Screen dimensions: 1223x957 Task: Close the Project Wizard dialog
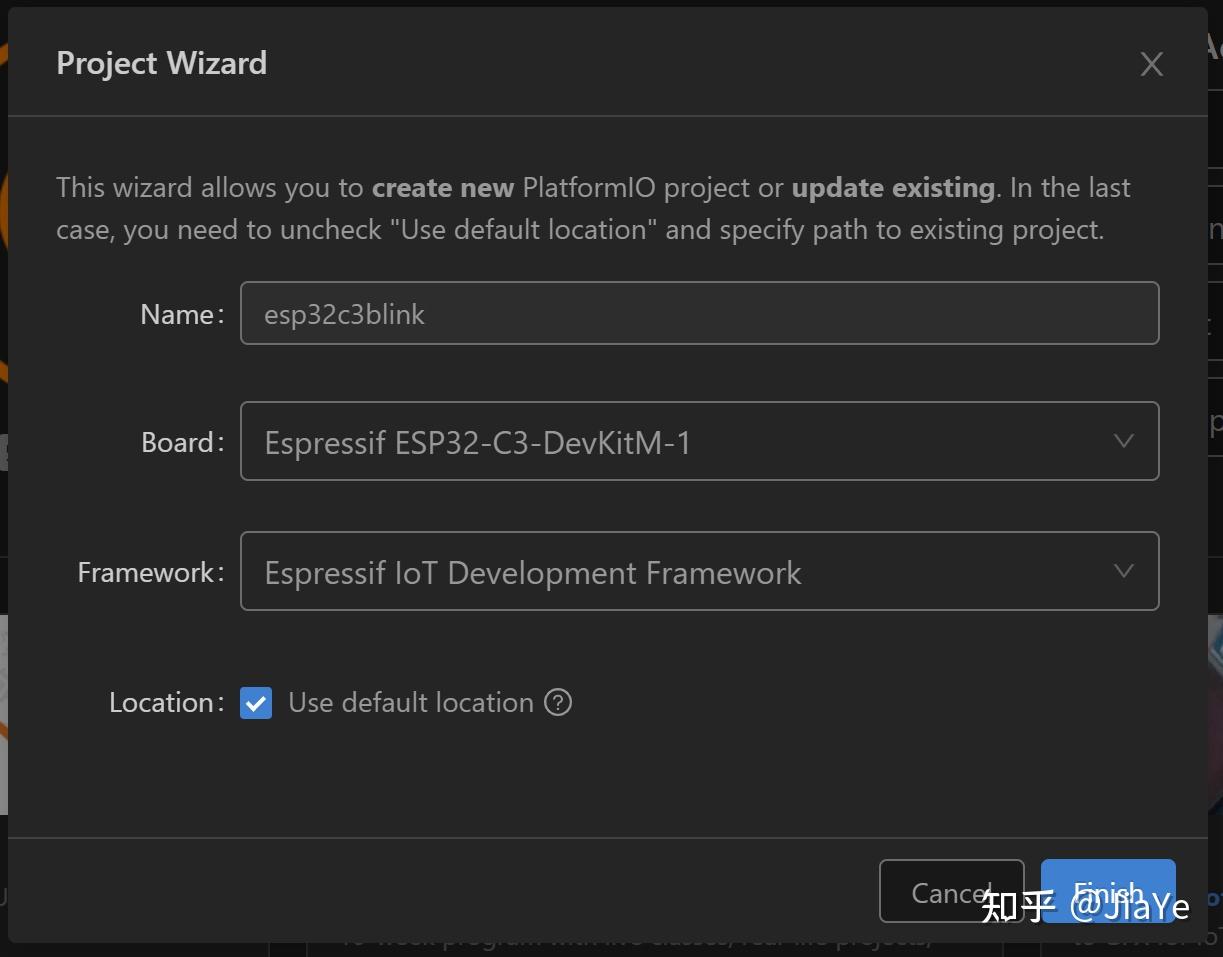click(1151, 65)
